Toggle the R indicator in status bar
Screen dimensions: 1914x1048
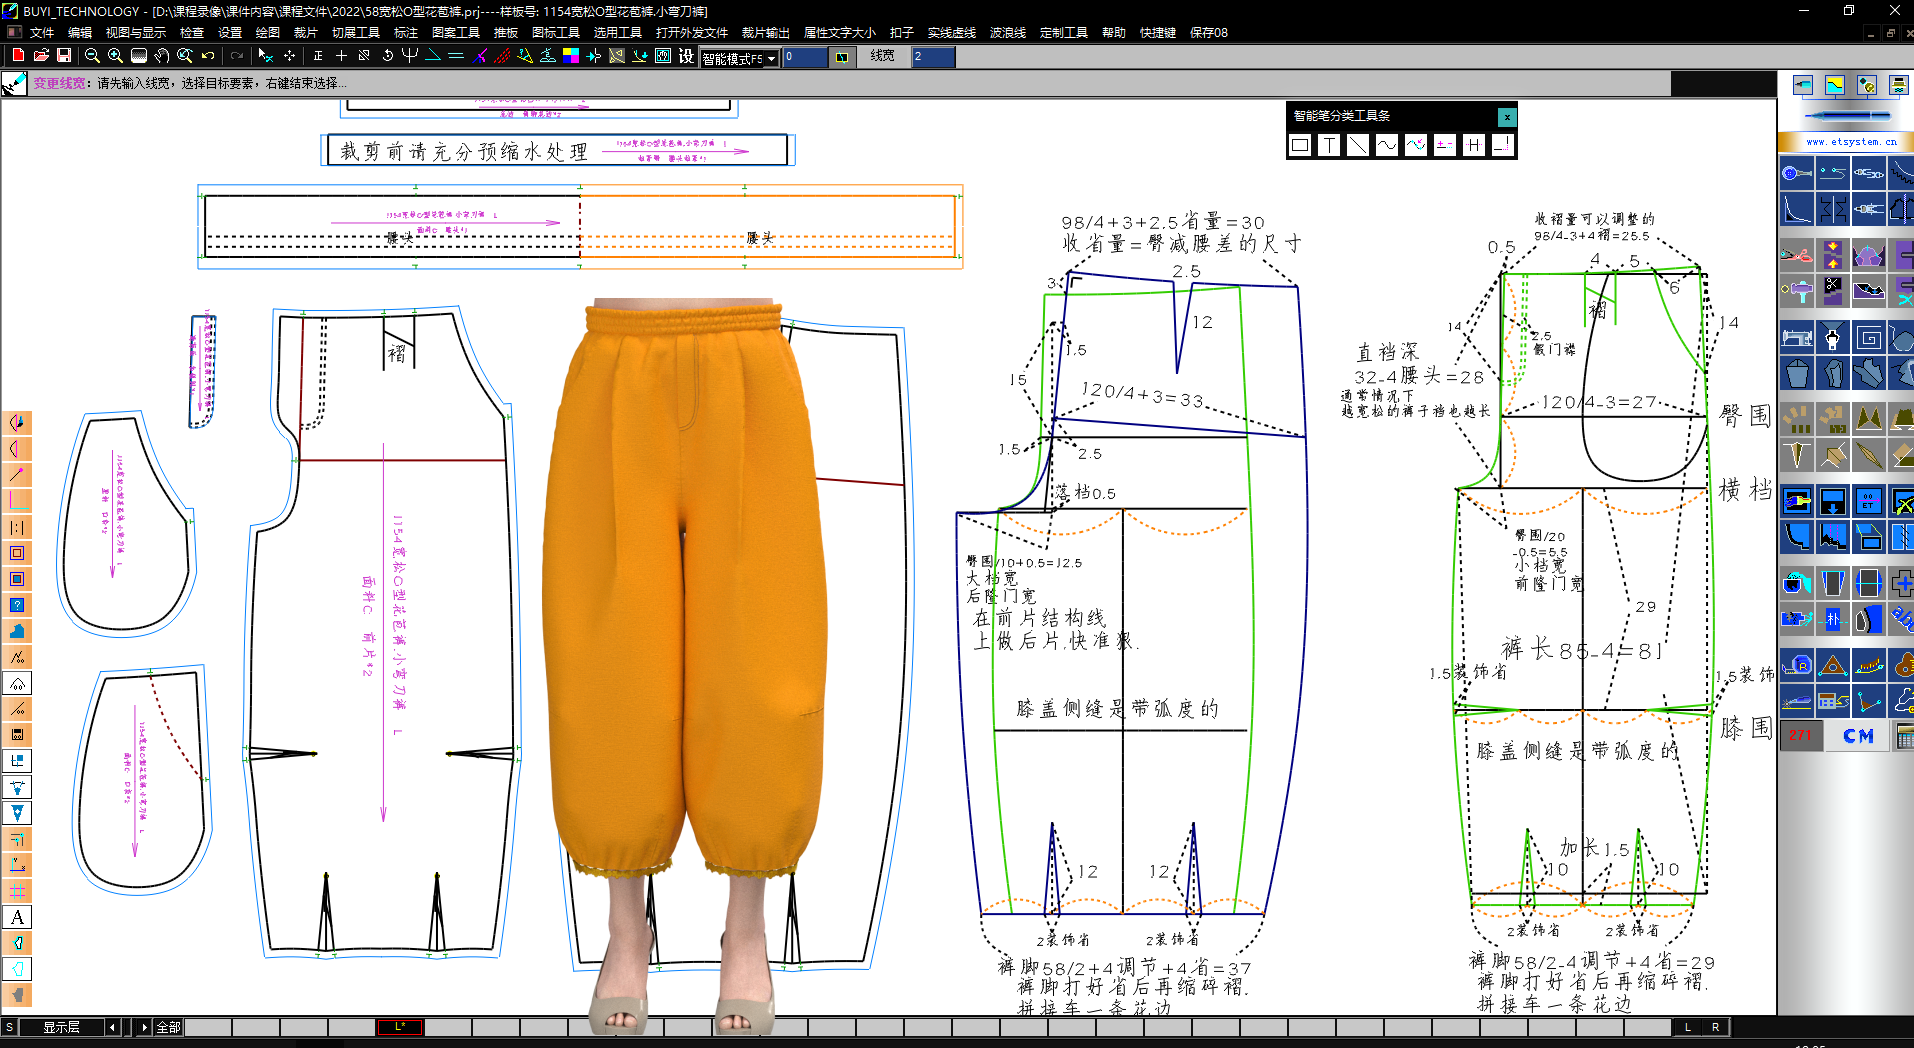(1715, 1027)
